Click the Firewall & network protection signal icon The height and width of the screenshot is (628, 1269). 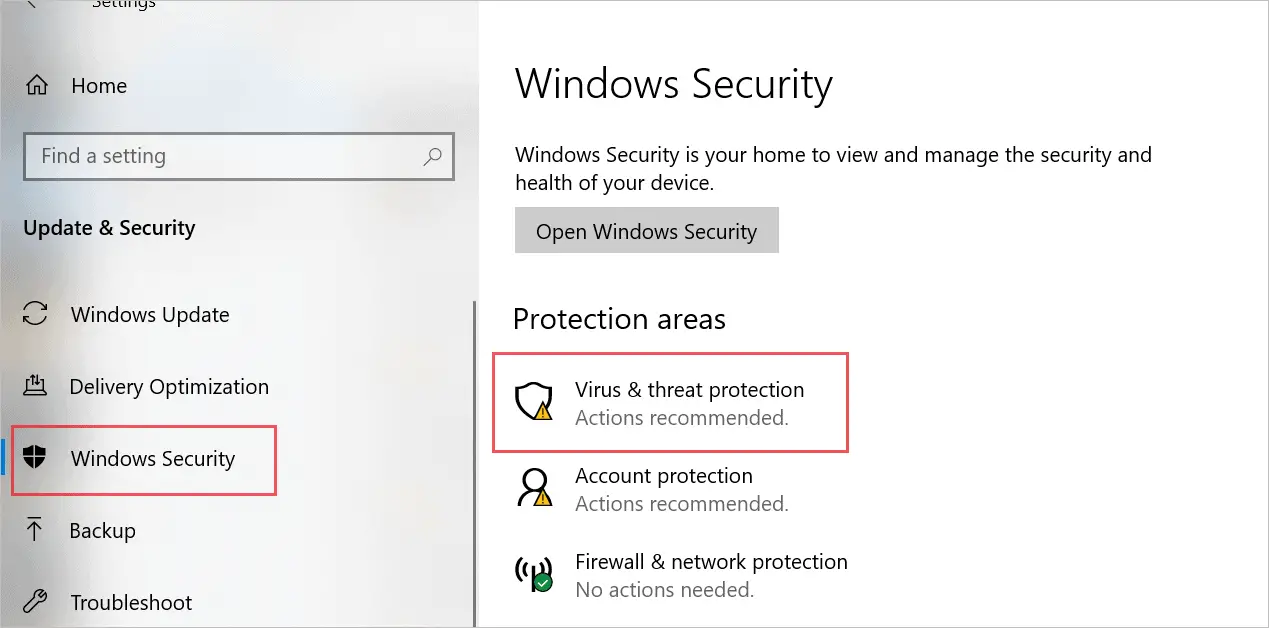[x=533, y=574]
